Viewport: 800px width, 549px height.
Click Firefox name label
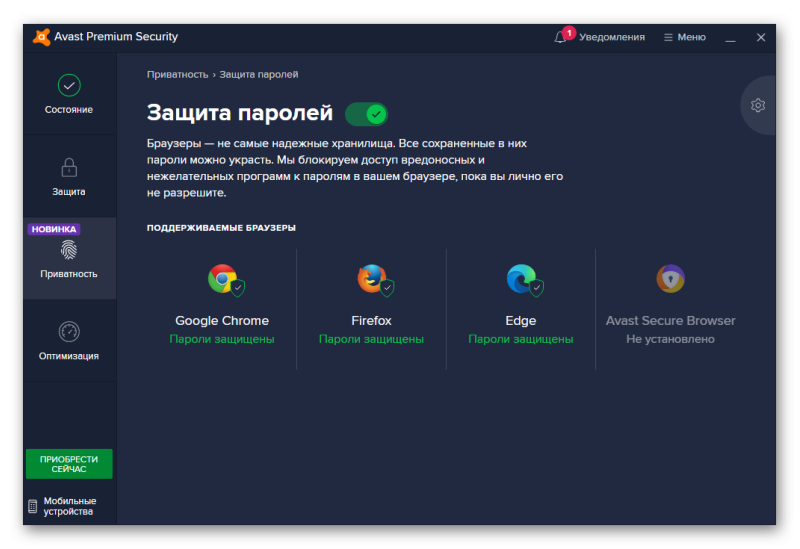[371, 320]
